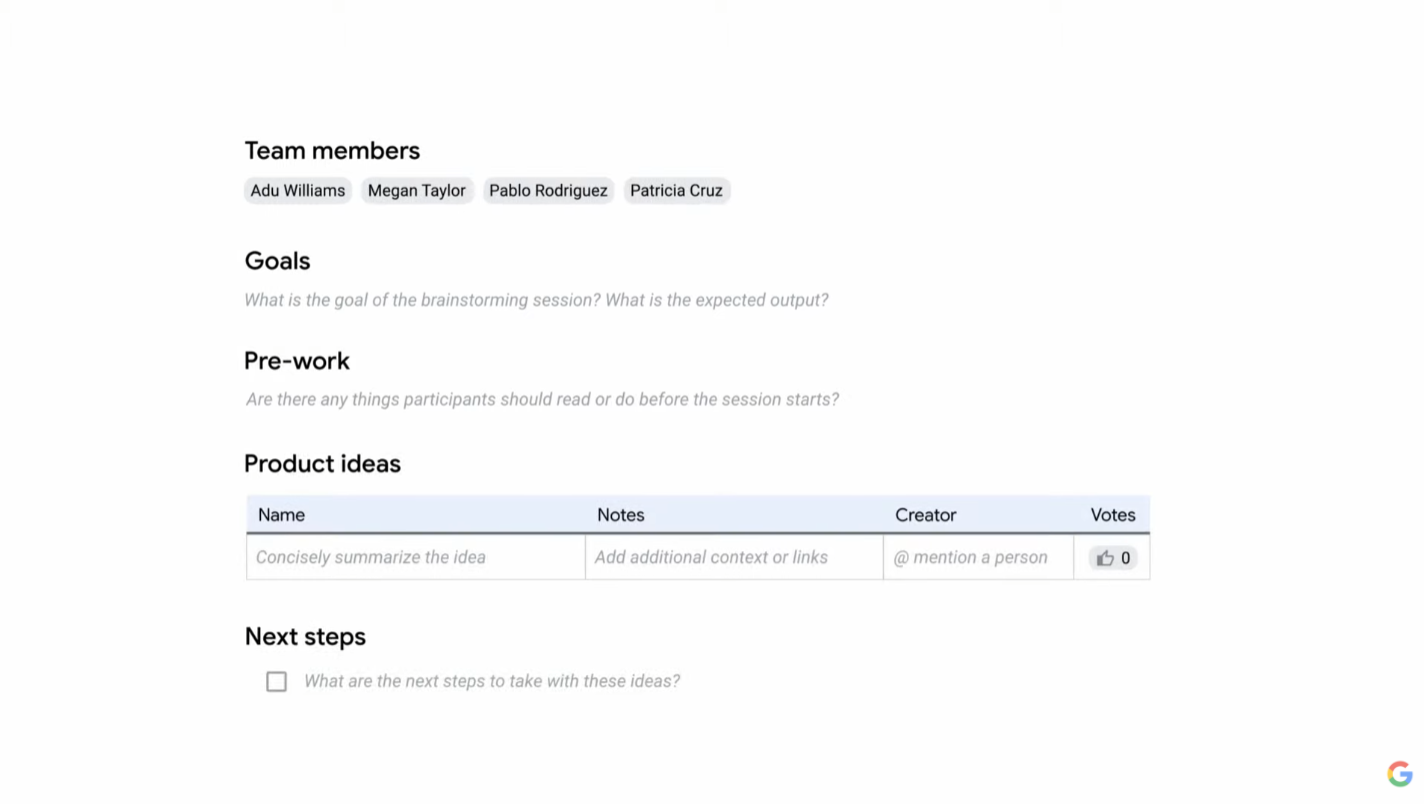Select the Pablo Rodriguez chip

click(x=548, y=190)
